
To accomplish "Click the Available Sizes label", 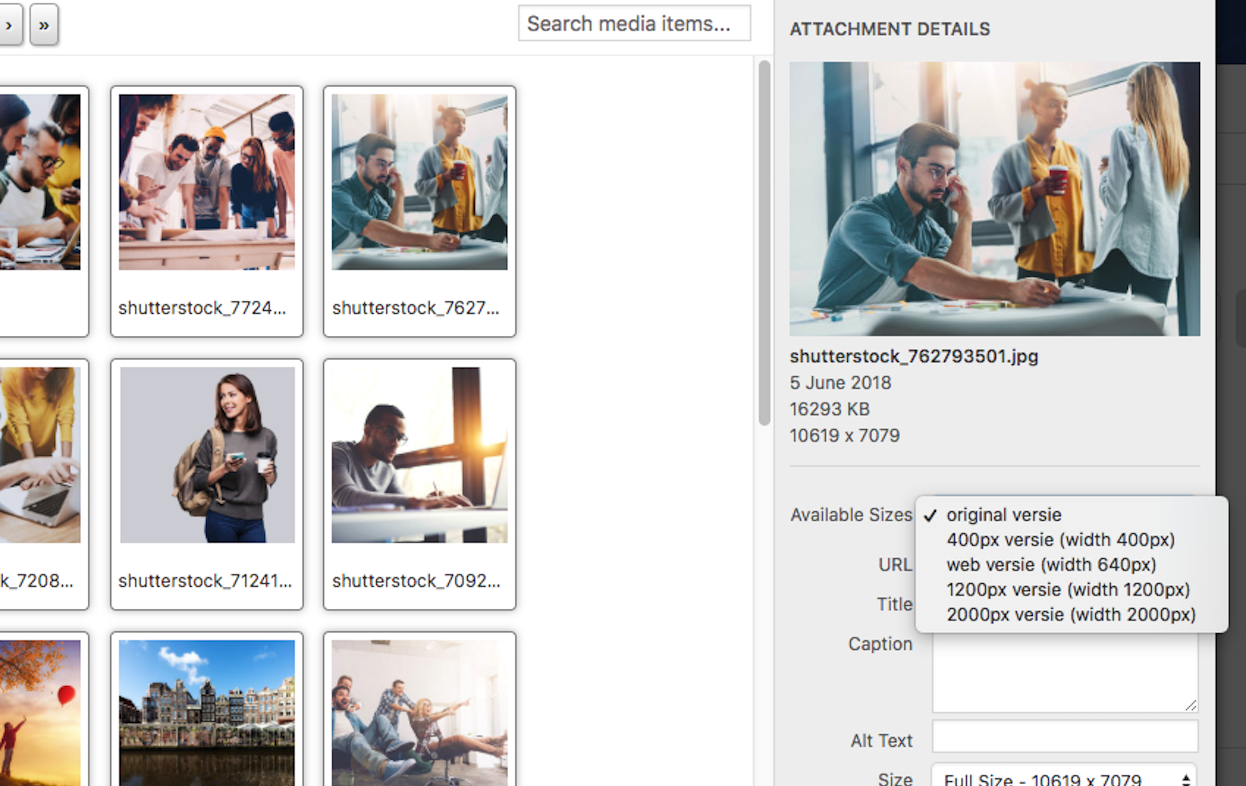I will coord(851,515).
